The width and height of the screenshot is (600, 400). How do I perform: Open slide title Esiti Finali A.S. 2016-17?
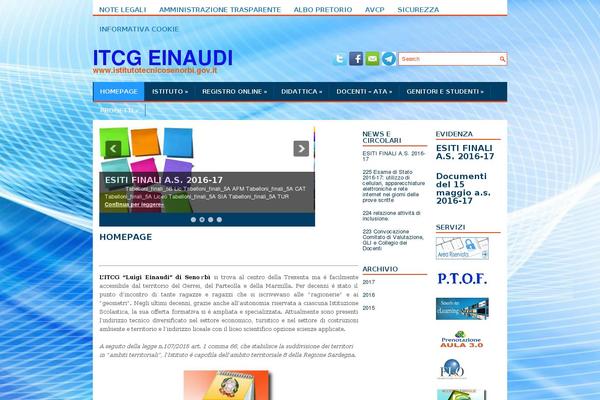coord(164,180)
